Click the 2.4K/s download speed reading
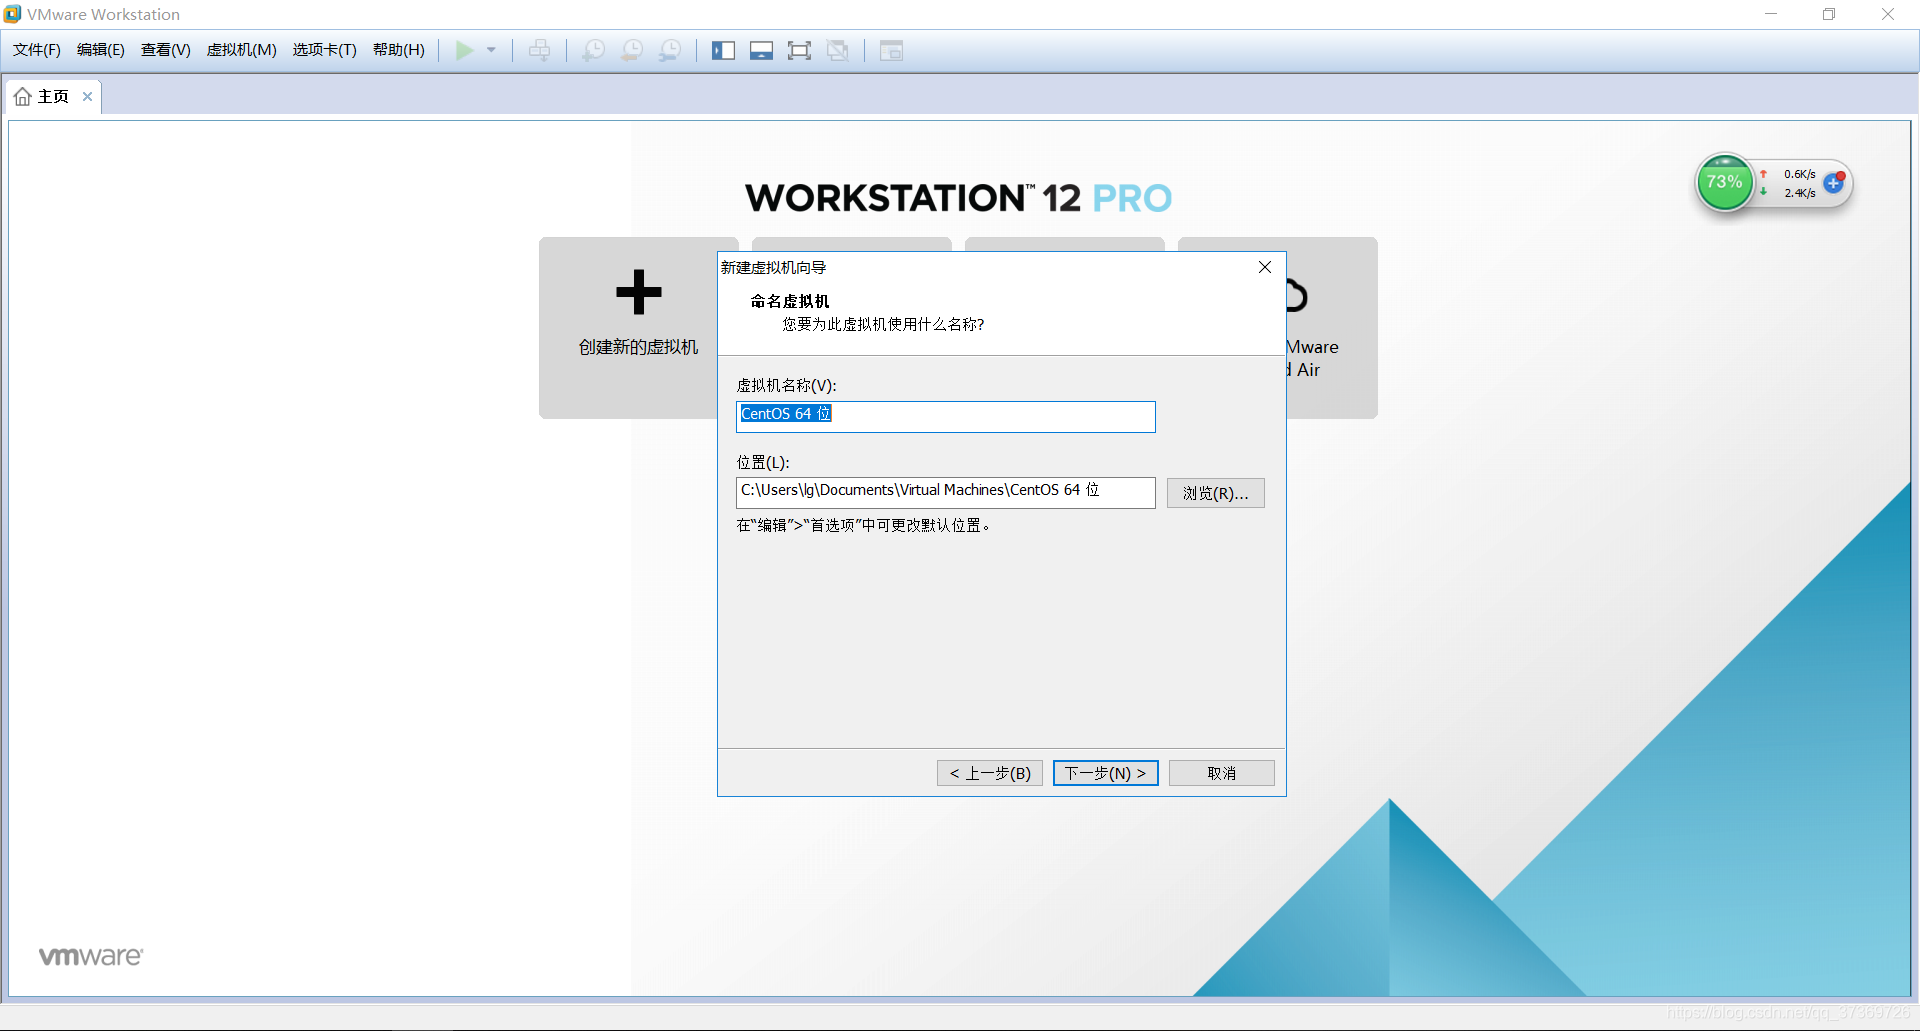Viewport: 1920px width, 1031px height. click(x=1800, y=193)
